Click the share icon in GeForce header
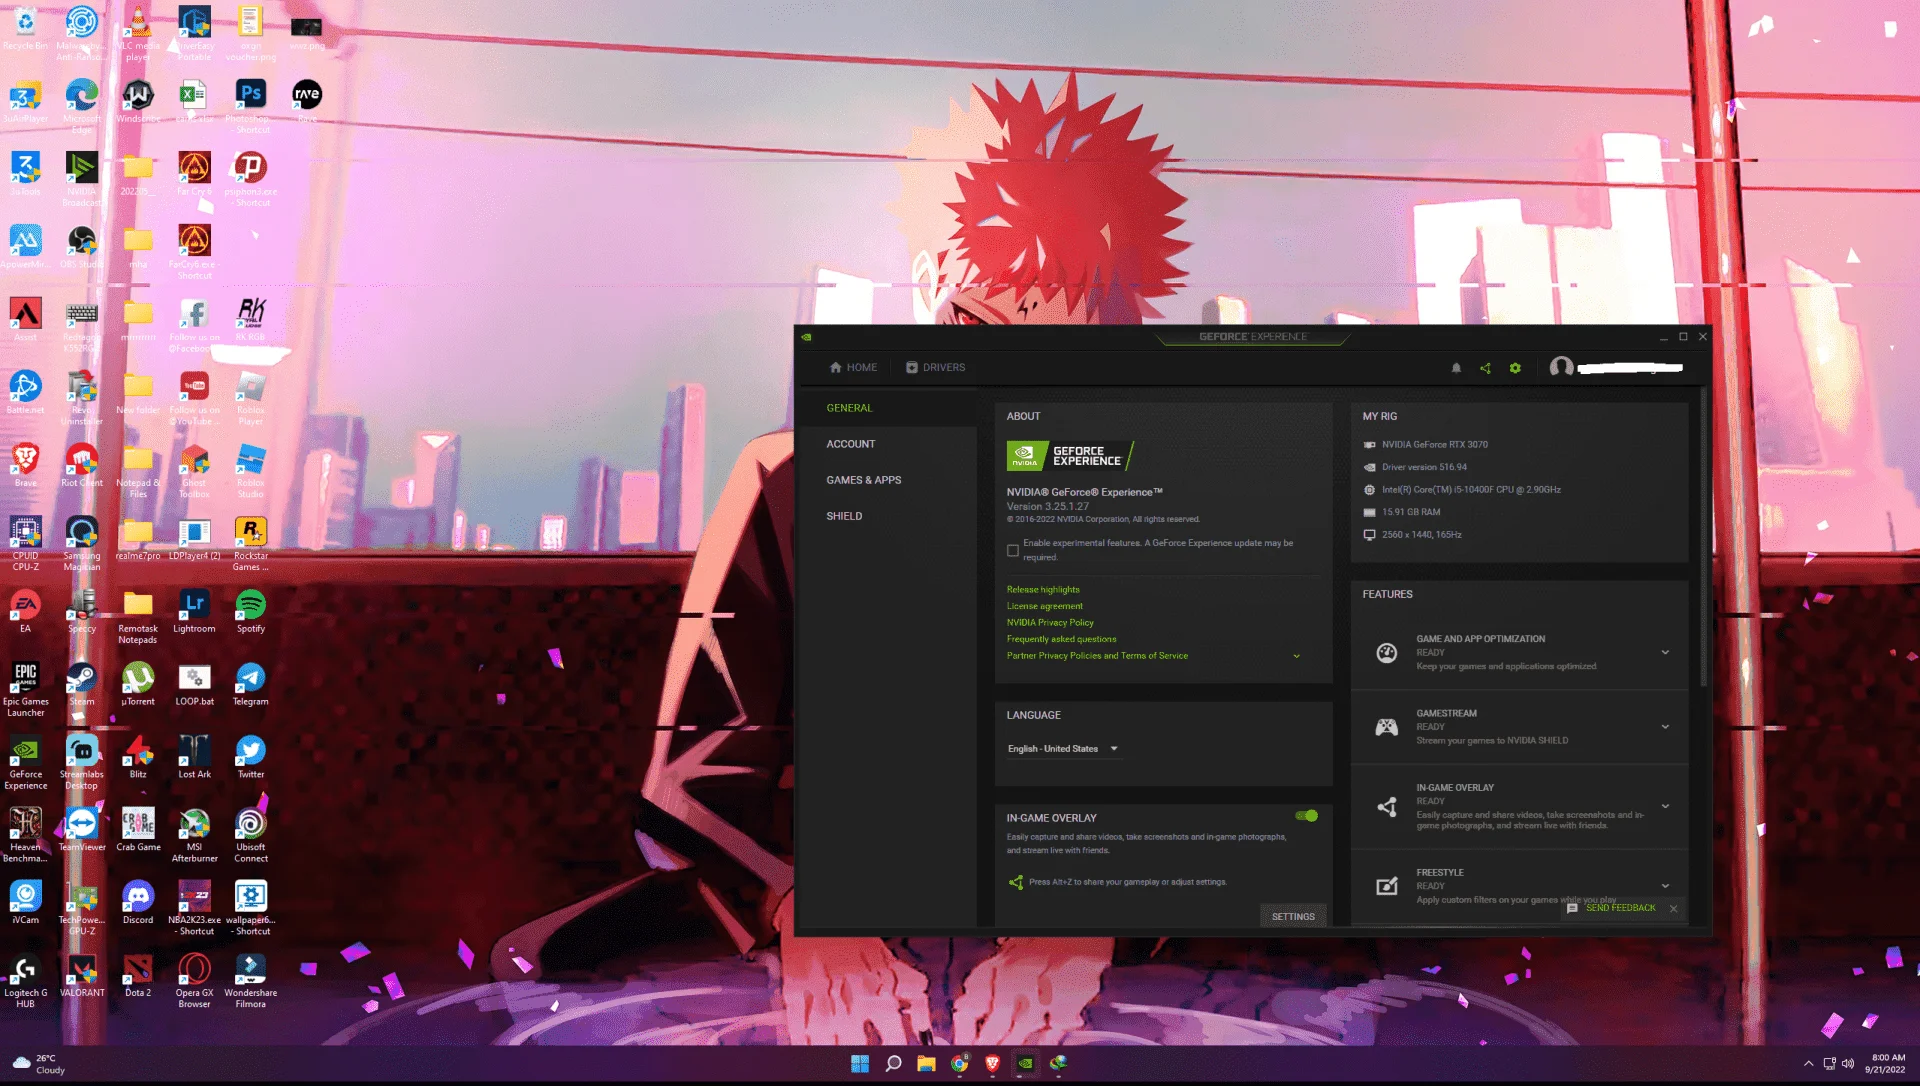Image resolution: width=1920 pixels, height=1086 pixels. coord(1485,368)
